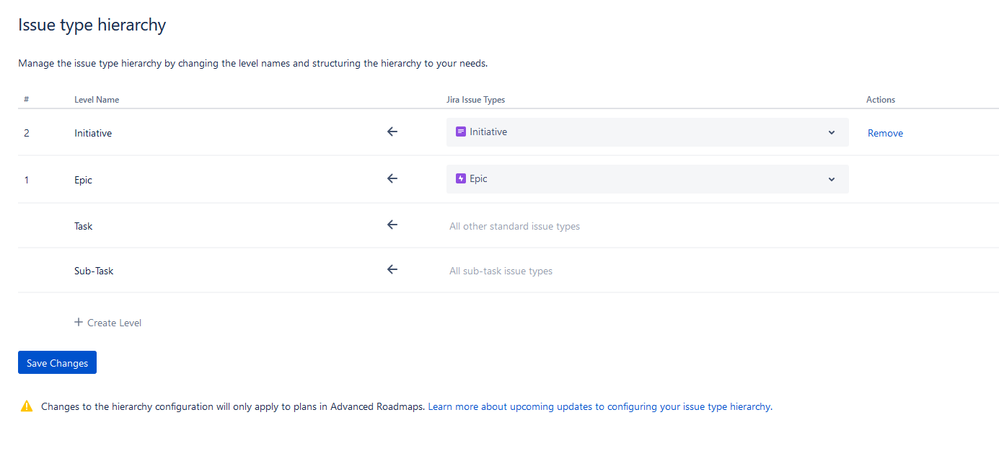The width and height of the screenshot is (999, 465).
Task: Click the 'Manage the issue type hierarchy' description
Action: coord(253,64)
